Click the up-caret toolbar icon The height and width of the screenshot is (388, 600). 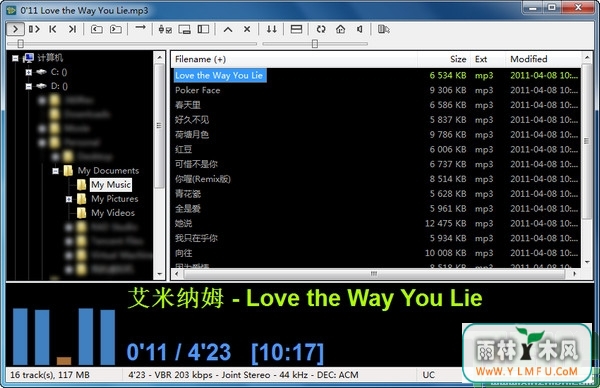coord(228,29)
